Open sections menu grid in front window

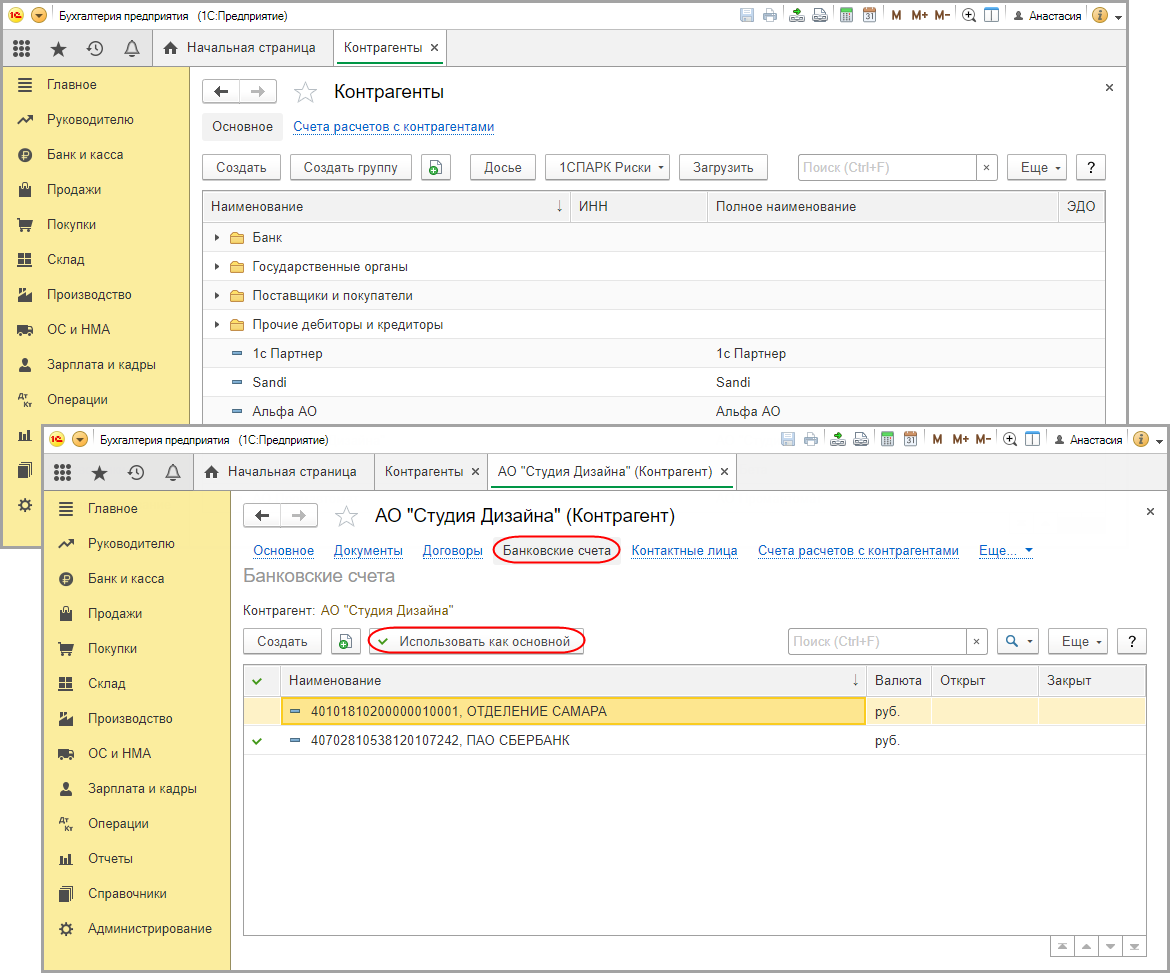point(63,472)
